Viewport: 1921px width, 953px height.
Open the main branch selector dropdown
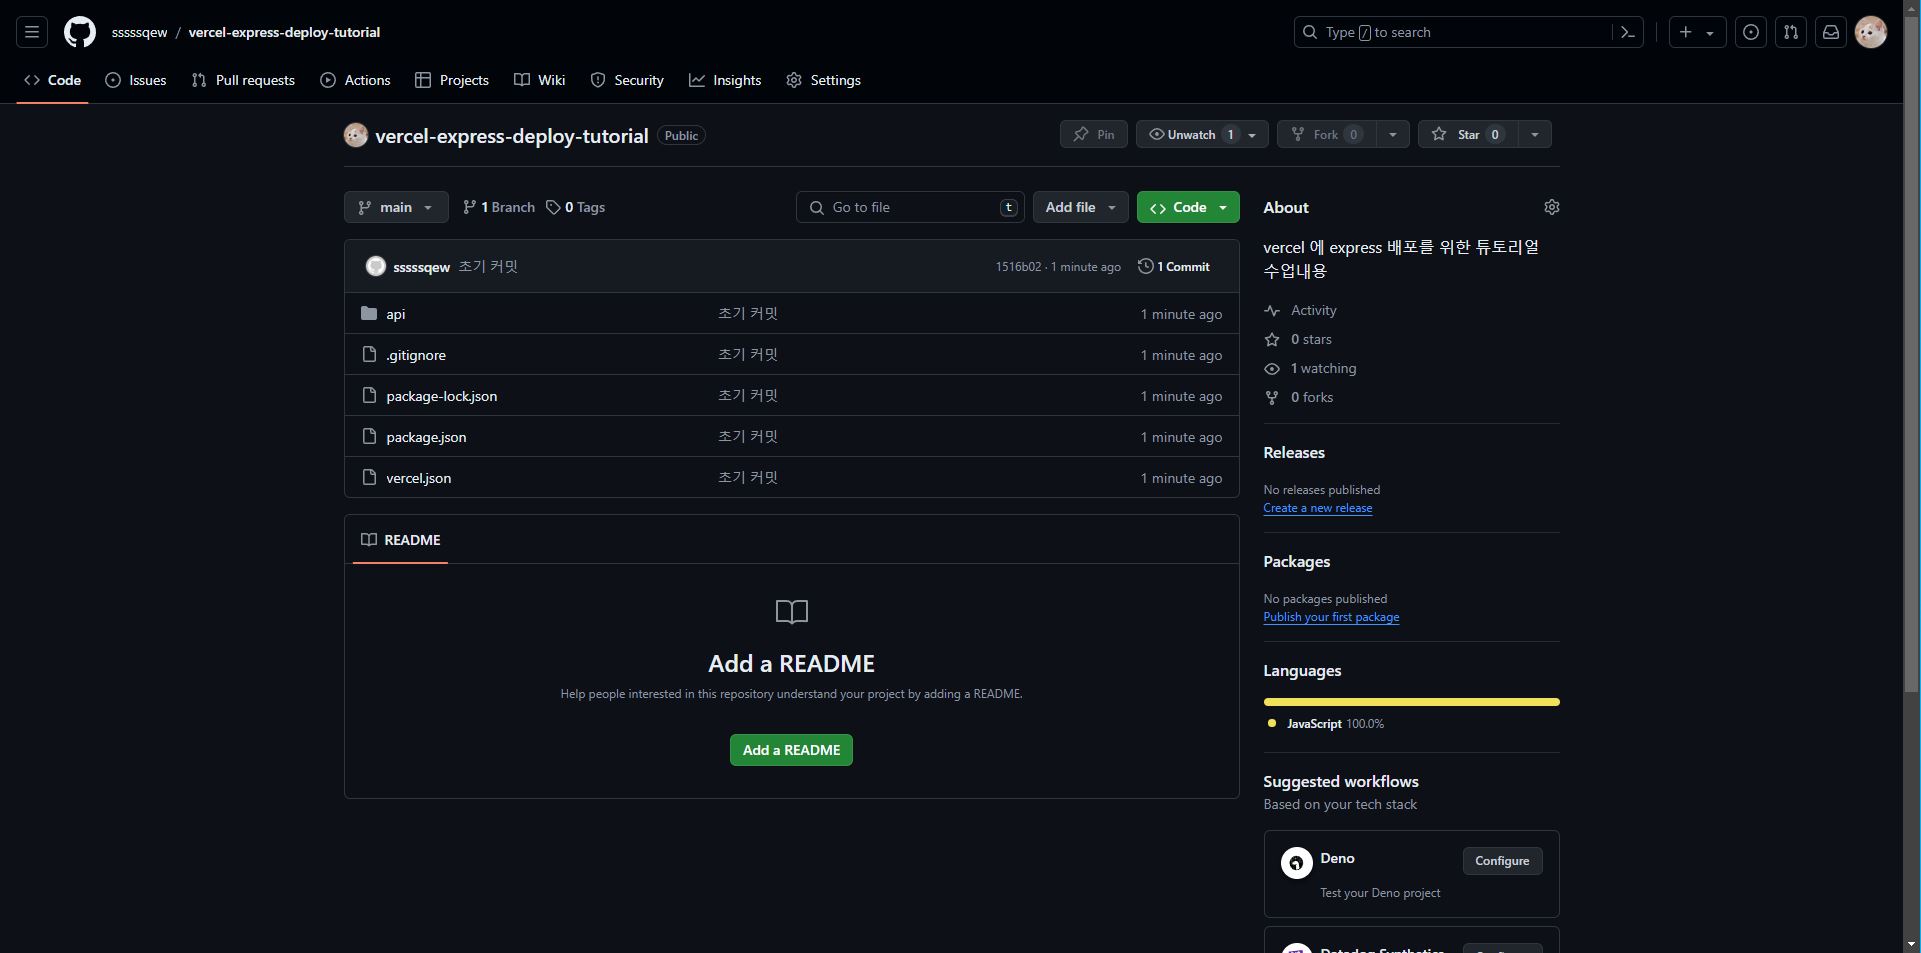point(396,207)
